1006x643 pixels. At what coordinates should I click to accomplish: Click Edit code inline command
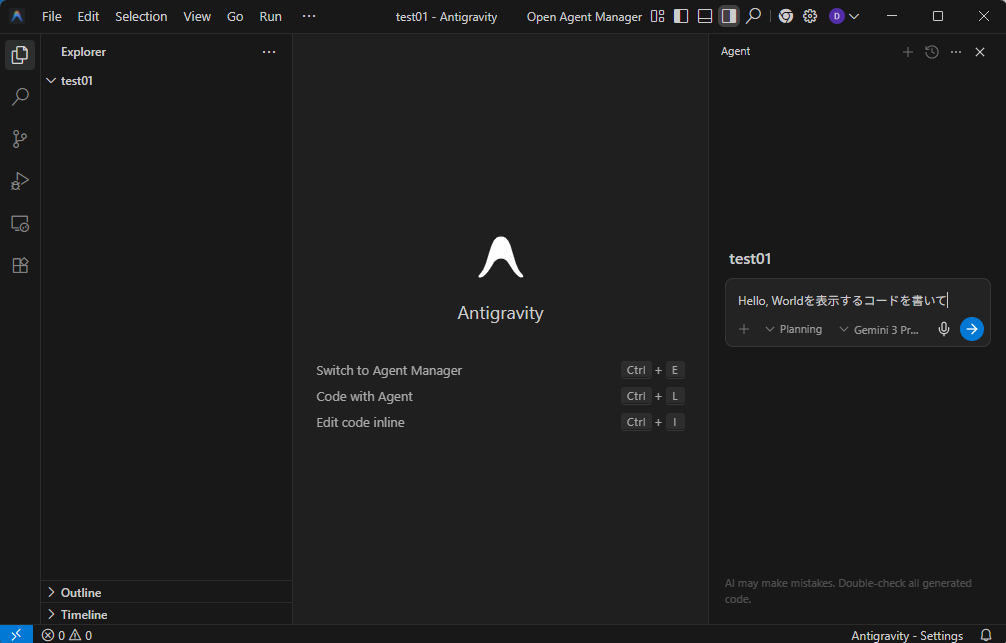(x=361, y=422)
